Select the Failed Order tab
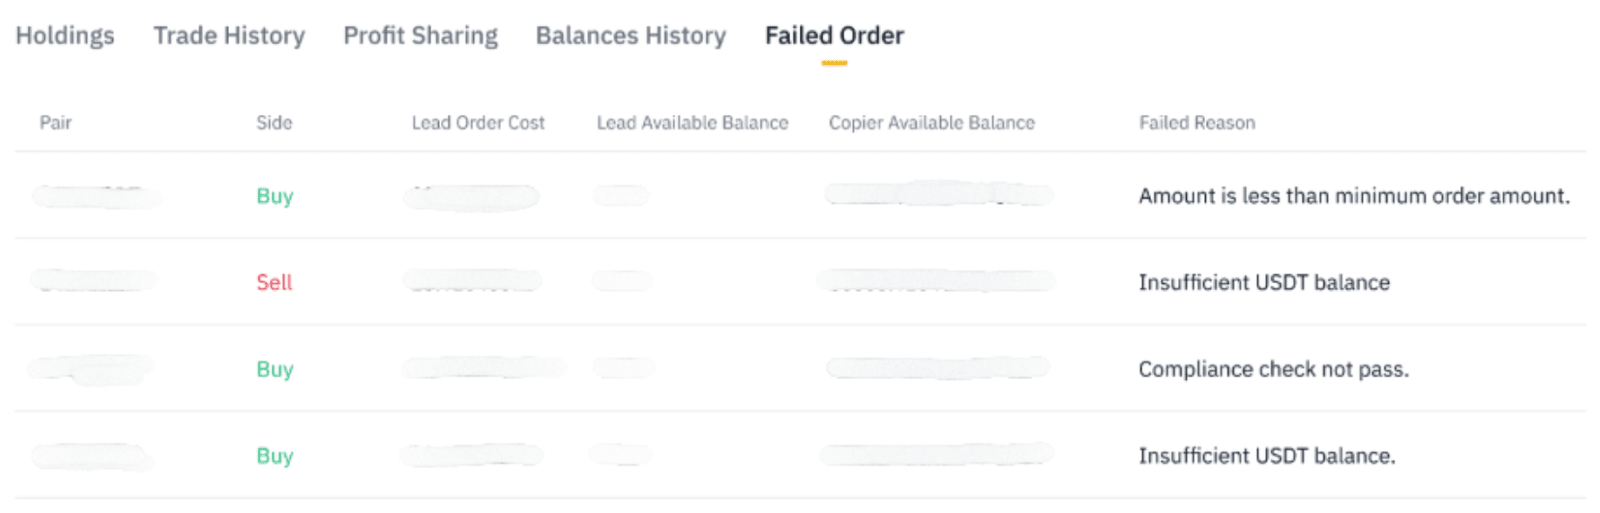 pos(834,36)
